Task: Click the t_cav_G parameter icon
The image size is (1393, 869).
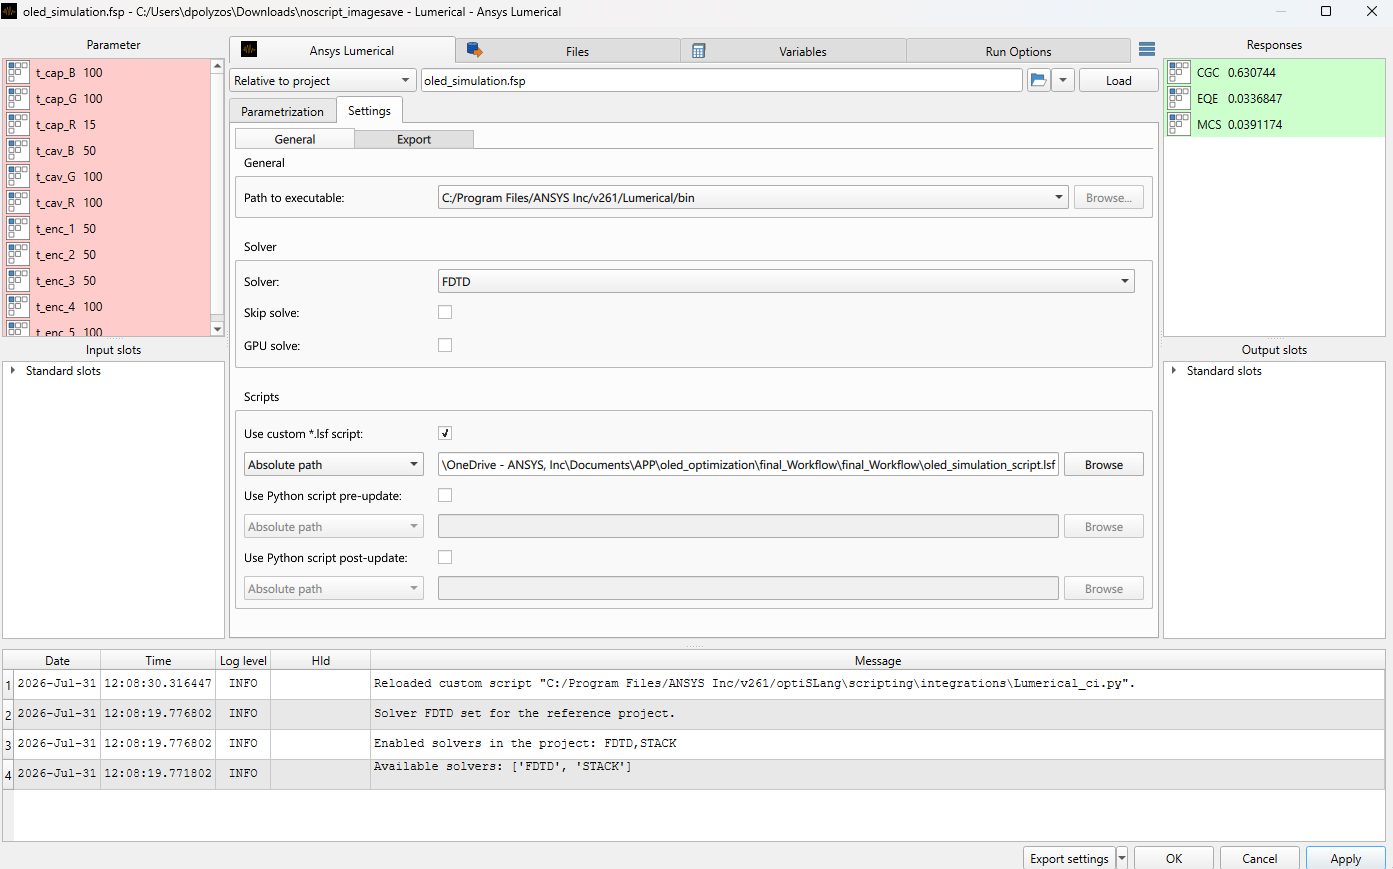Action: [18, 176]
